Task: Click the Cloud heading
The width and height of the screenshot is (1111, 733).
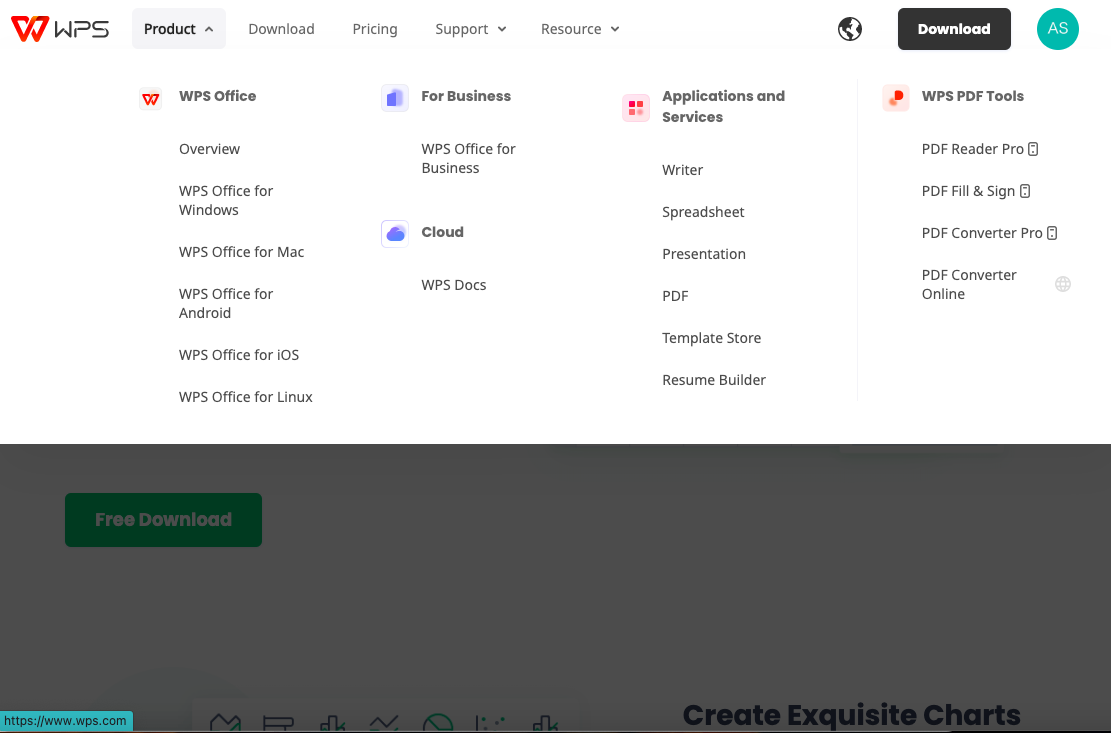Action: point(442,232)
